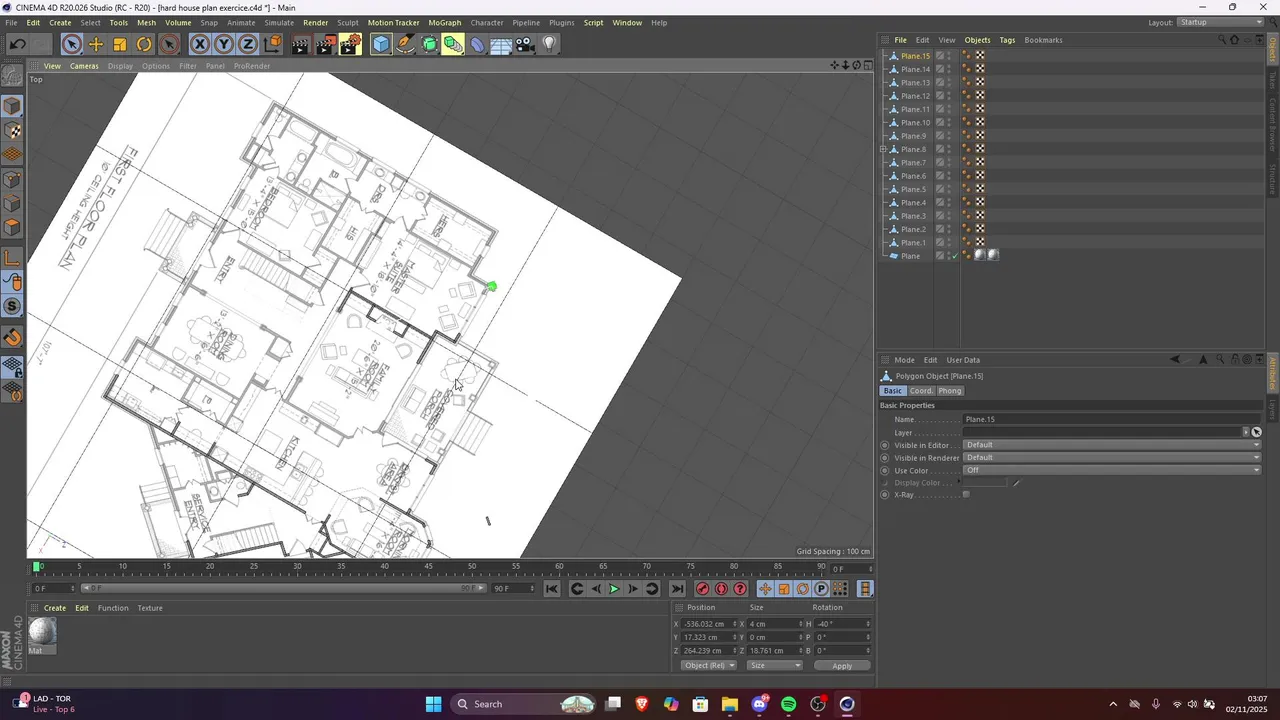Switch to Phong tab
This screenshot has width=1280, height=720.
click(950, 391)
